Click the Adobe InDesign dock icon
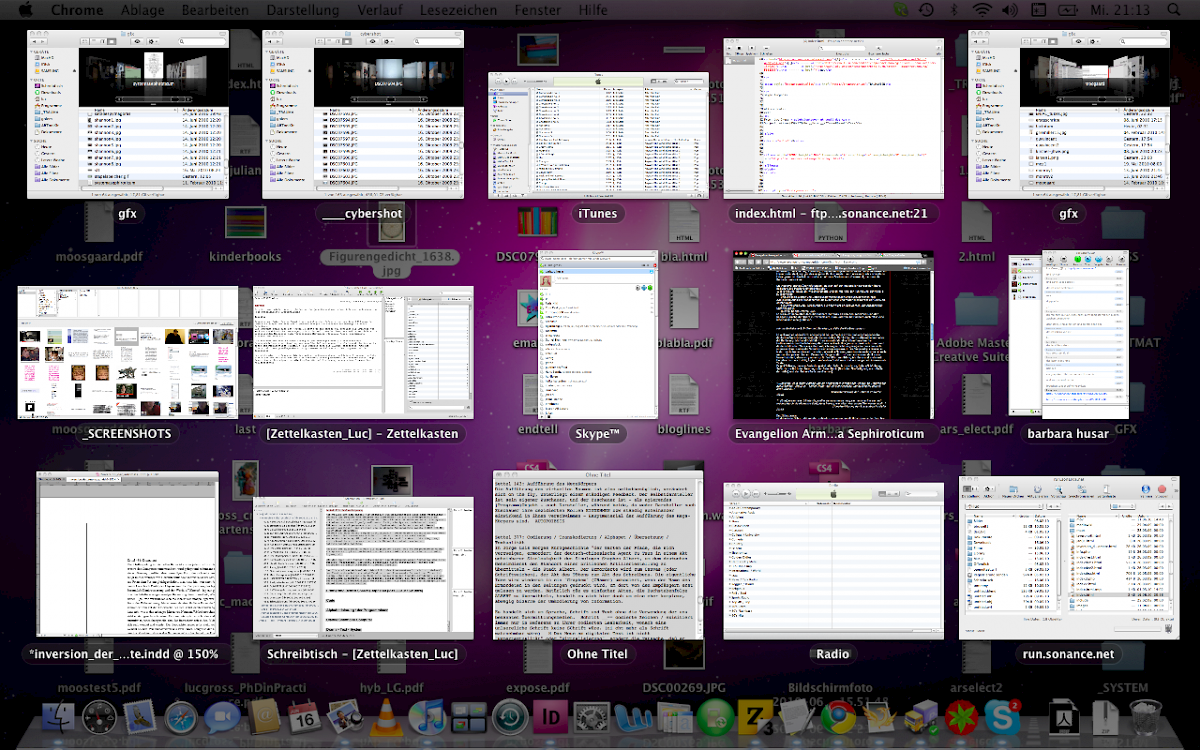 tap(550, 716)
